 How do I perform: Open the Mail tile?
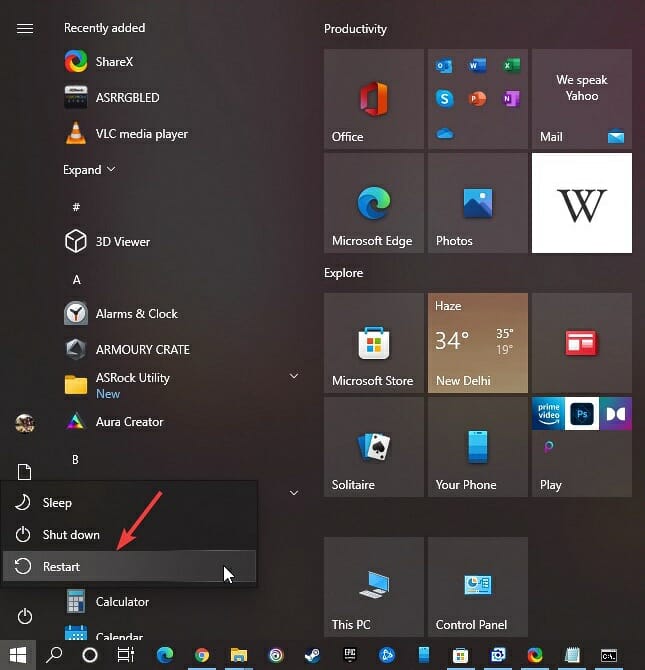click(582, 99)
